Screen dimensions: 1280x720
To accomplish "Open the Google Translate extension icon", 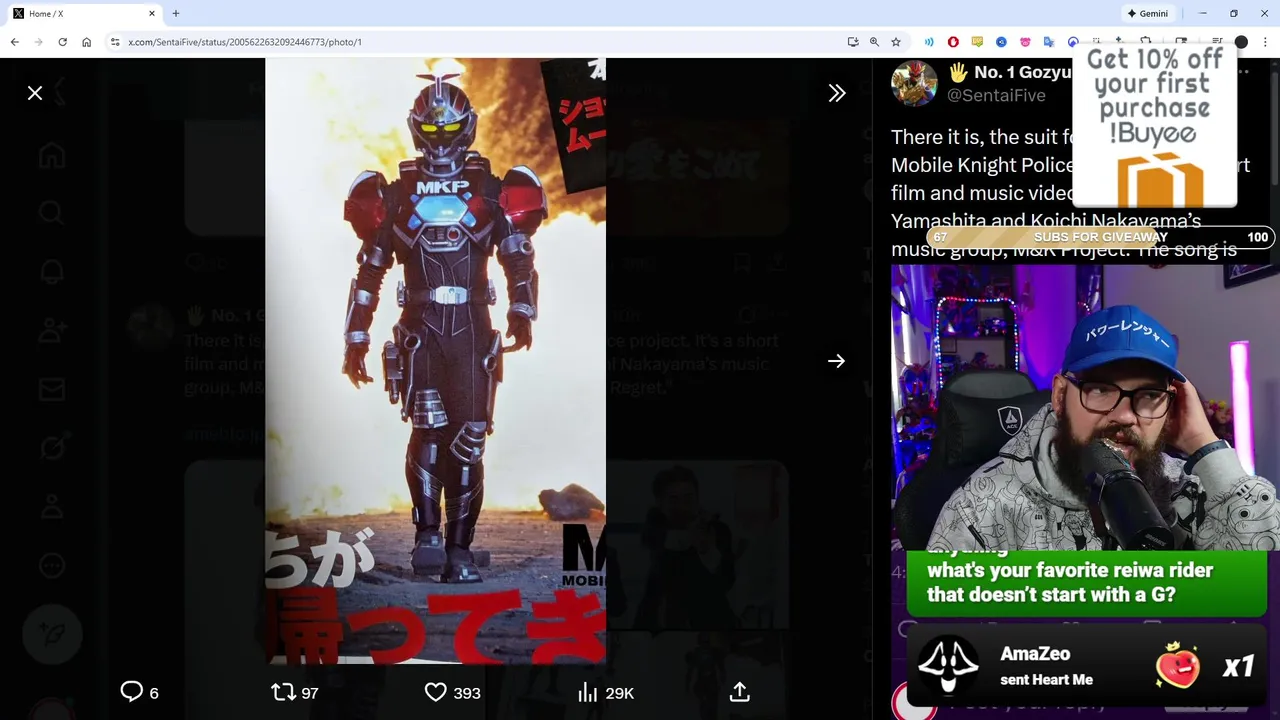I will [x=1049, y=42].
